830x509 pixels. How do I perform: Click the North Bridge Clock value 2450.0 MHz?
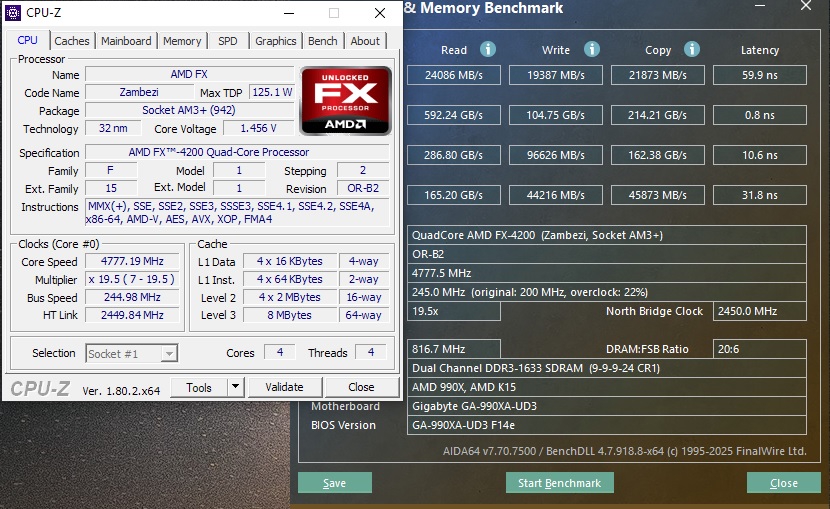click(760, 311)
